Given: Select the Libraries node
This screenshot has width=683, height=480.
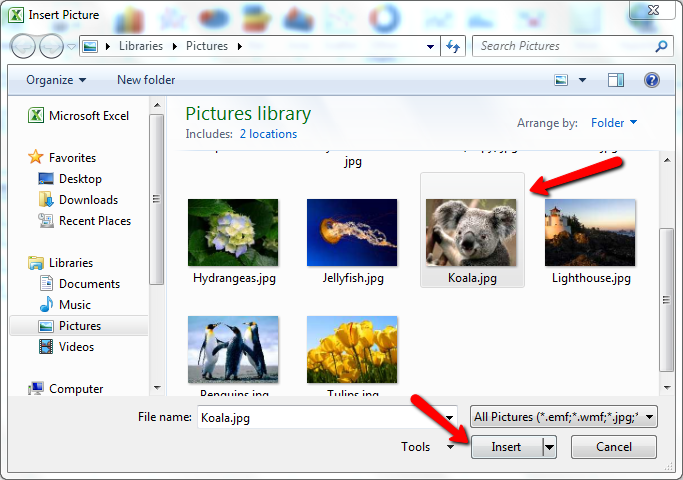Looking at the screenshot, I should 61,263.
